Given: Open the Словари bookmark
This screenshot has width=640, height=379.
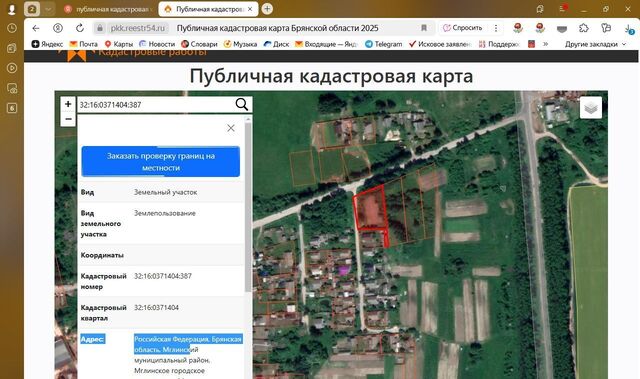Looking at the screenshot, I should click(x=199, y=44).
